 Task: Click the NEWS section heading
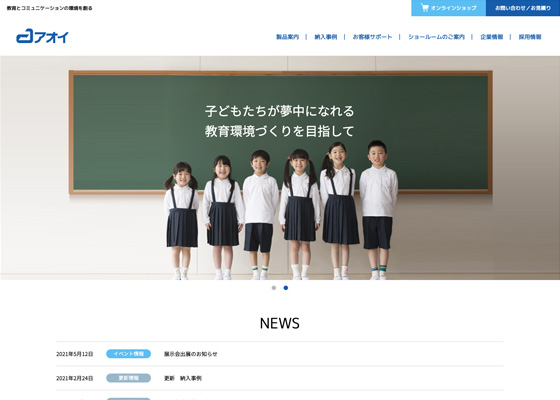click(x=280, y=323)
